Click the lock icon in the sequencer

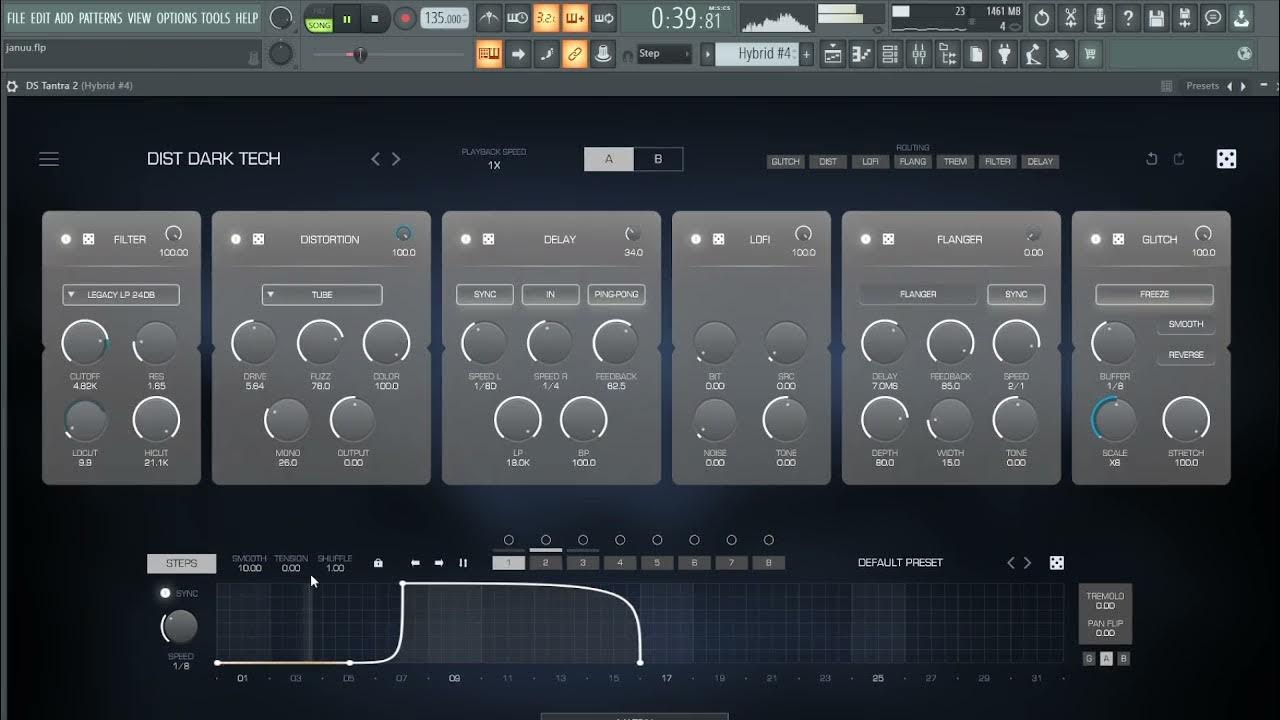378,563
